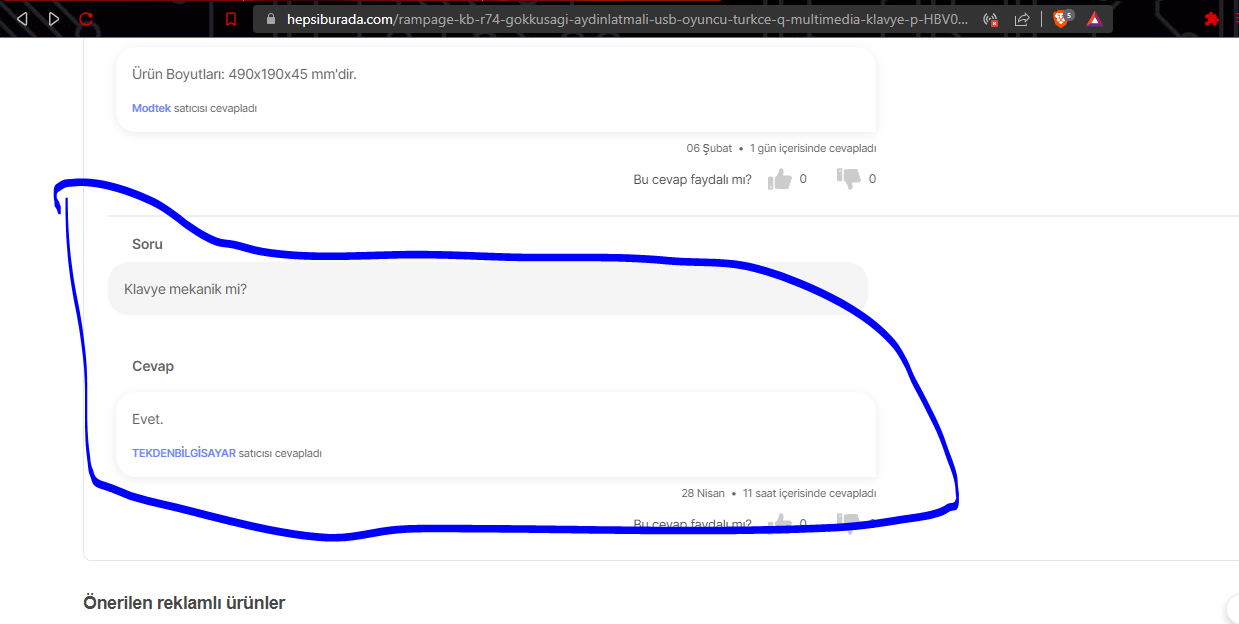Viewport: 1239px width, 624px height.
Task: Bookmark this page with the bookmark icon
Action: tap(231, 19)
